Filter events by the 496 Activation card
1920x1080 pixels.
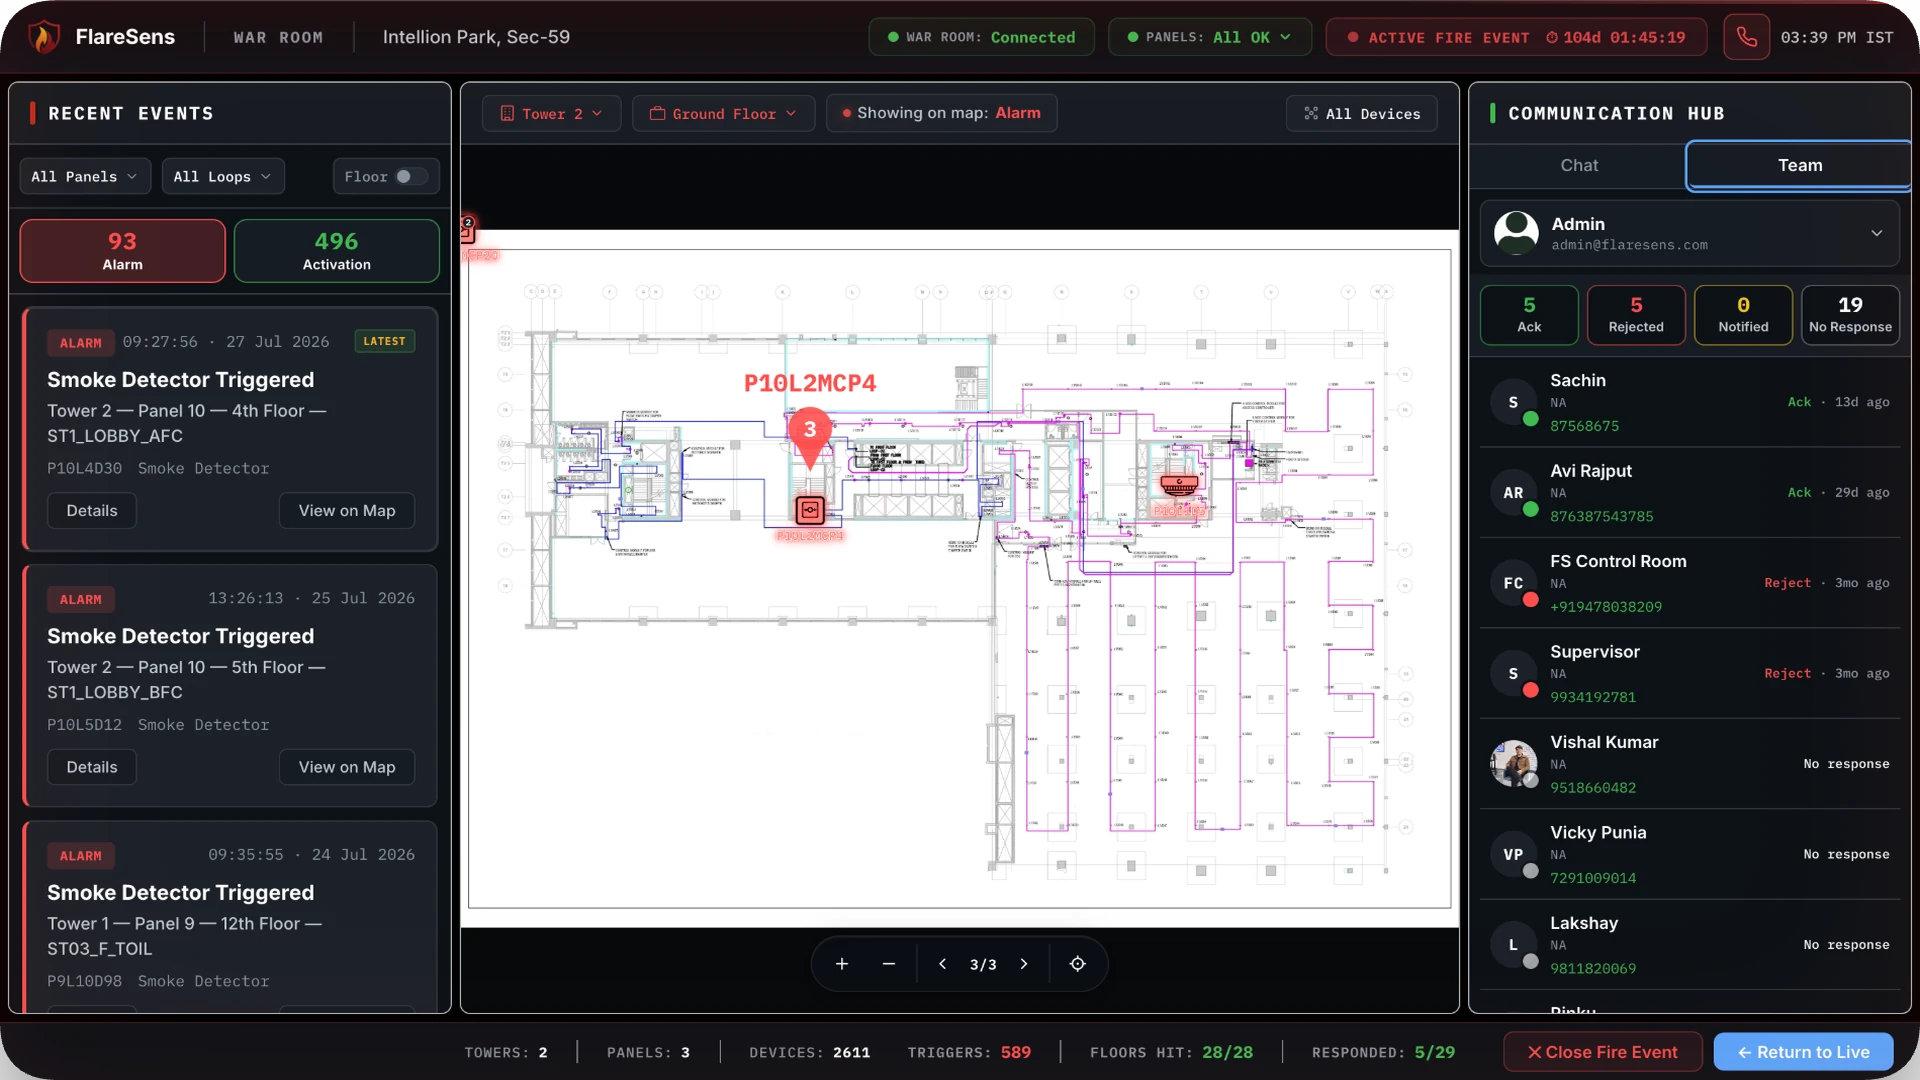336,251
